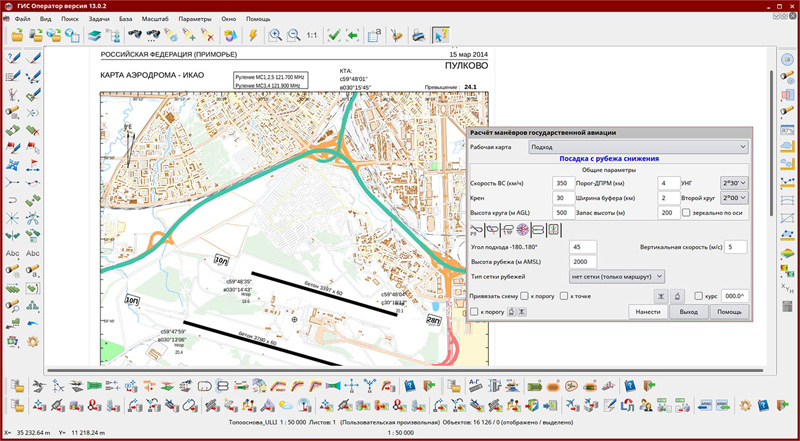Click the pointer with question mark icon

click(440, 35)
